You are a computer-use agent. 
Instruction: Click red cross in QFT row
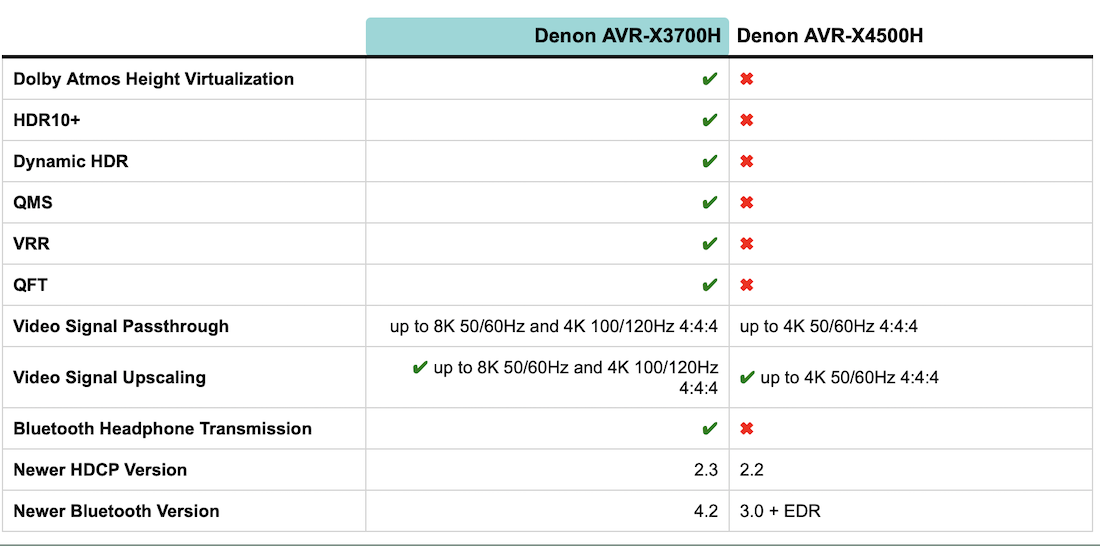pos(746,285)
